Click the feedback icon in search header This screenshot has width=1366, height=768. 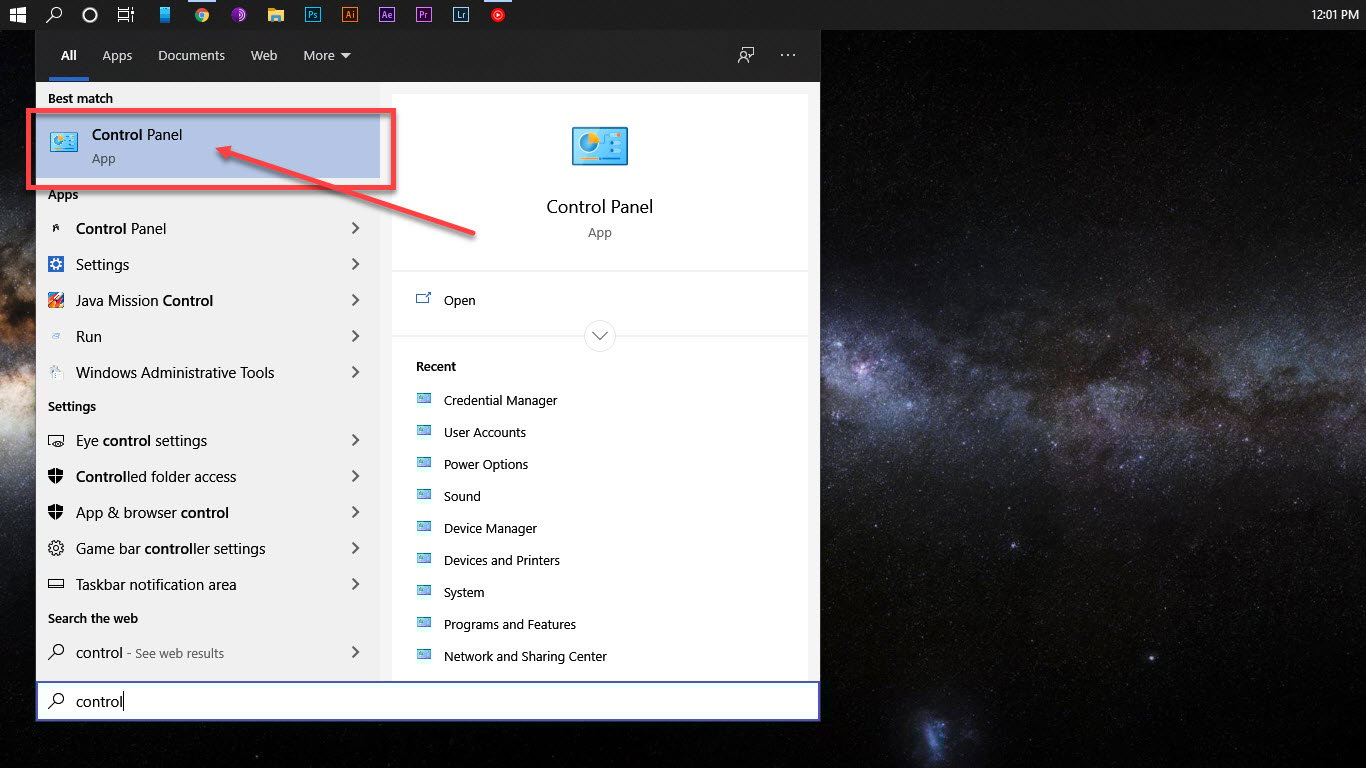coord(745,55)
